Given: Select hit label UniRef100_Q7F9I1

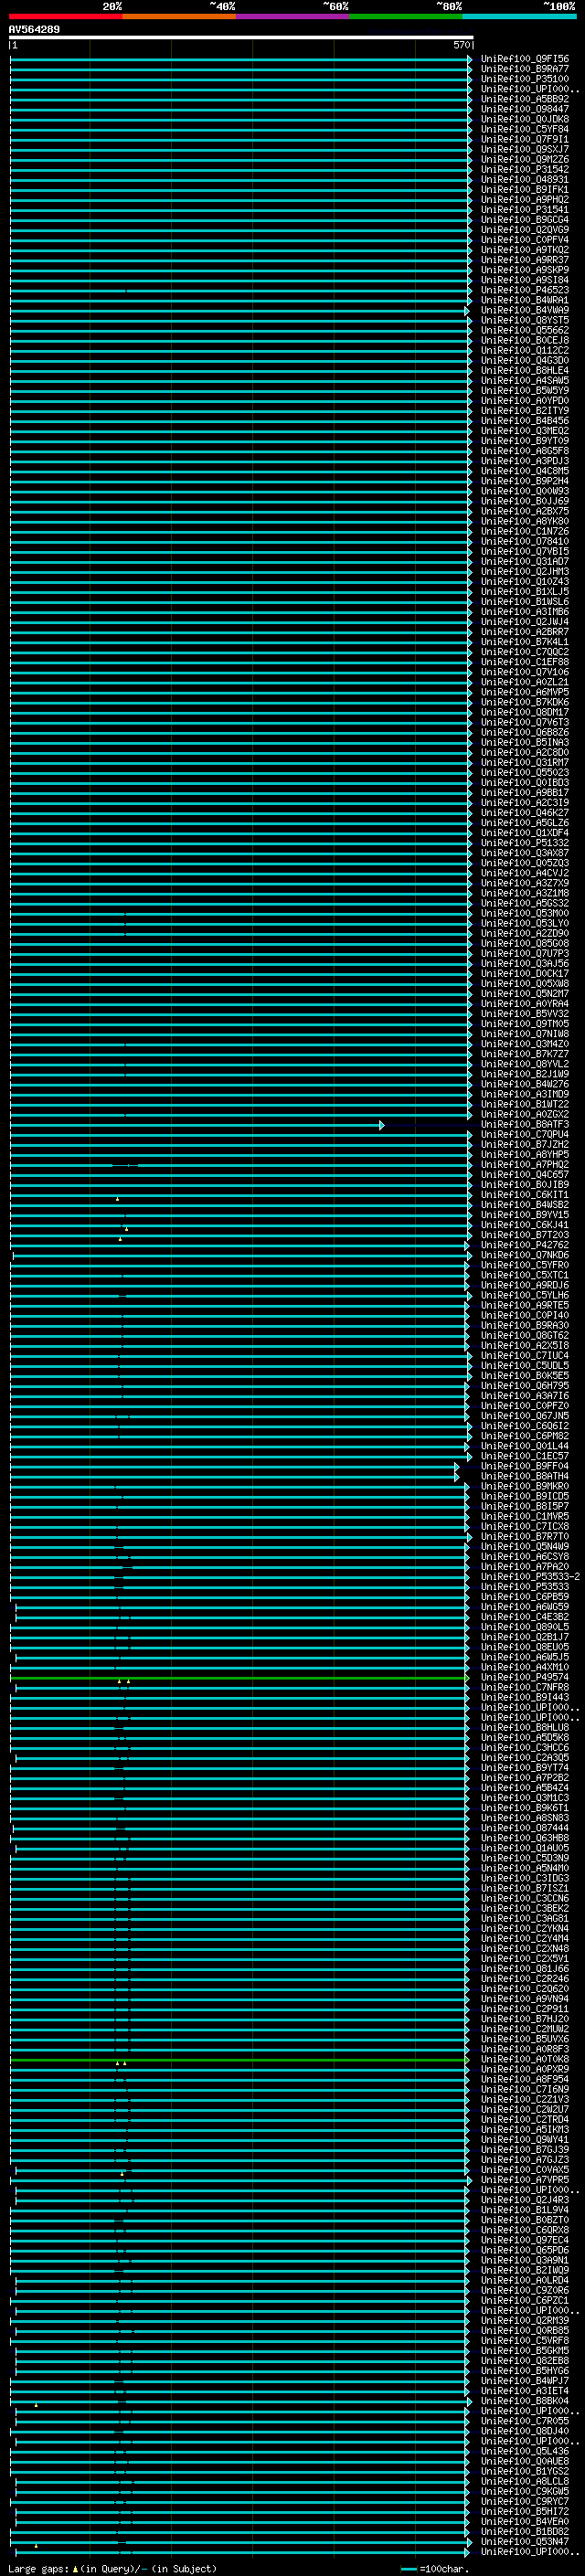Looking at the screenshot, I should tap(525, 139).
